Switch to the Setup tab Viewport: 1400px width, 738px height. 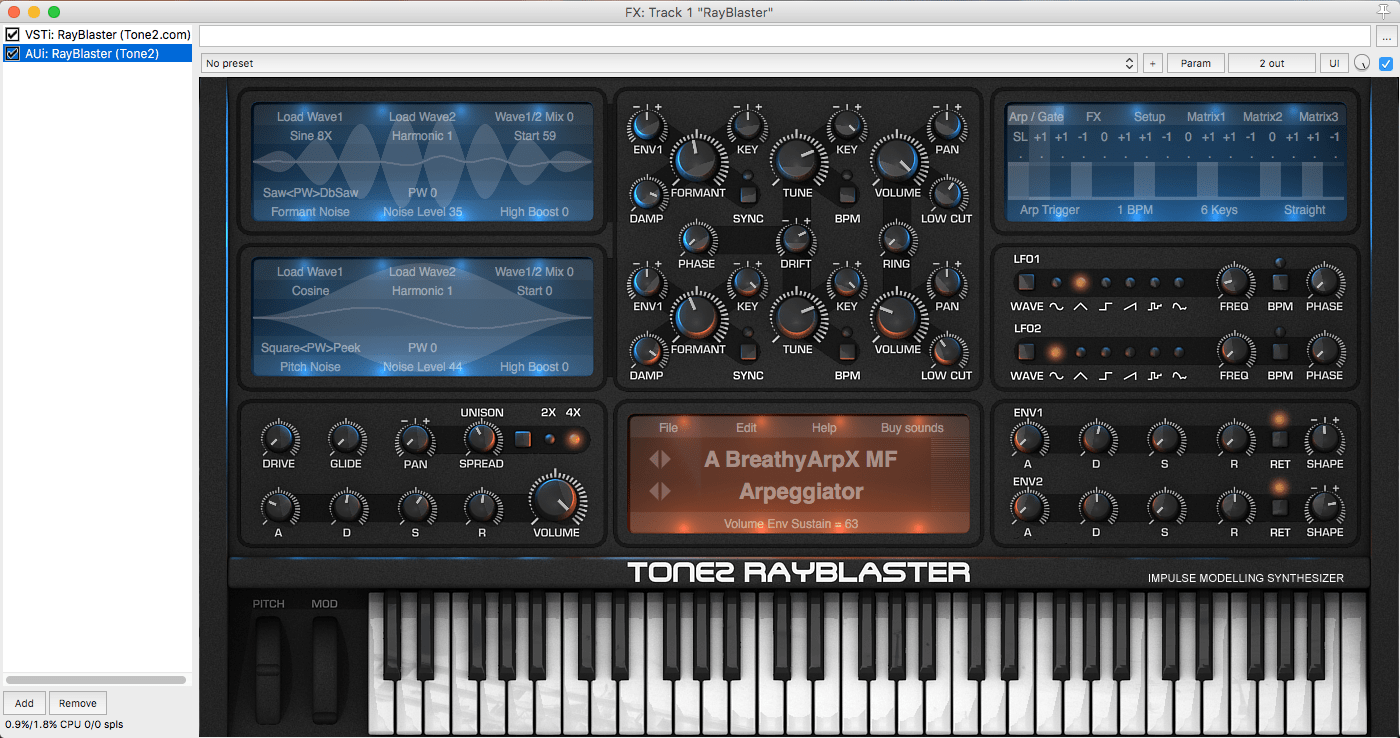(1149, 117)
